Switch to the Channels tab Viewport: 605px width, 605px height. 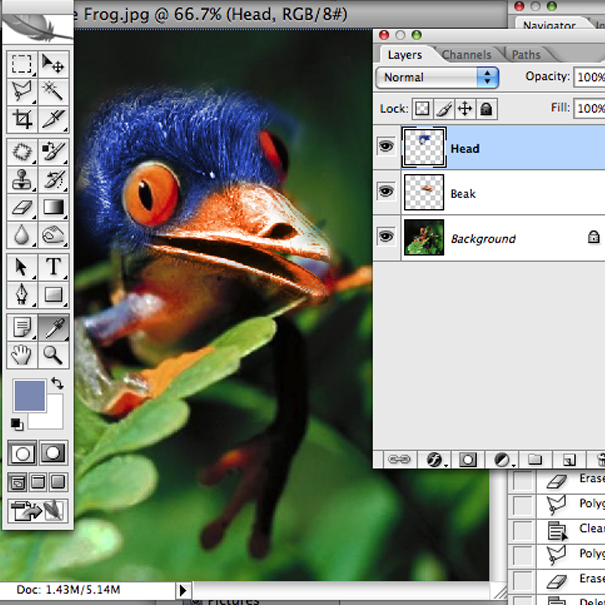(x=466, y=55)
